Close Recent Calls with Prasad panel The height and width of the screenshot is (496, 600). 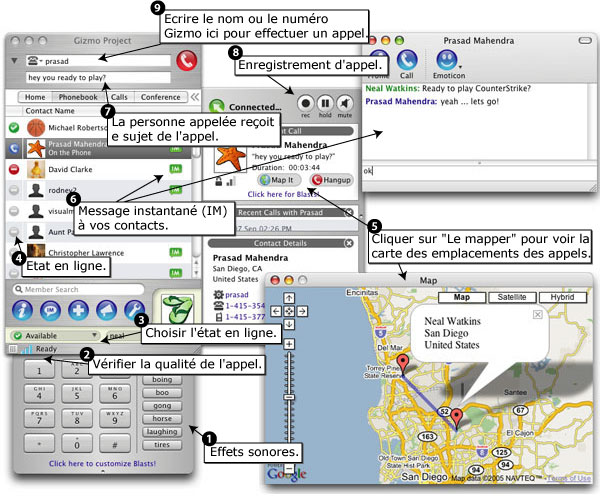pos(349,212)
